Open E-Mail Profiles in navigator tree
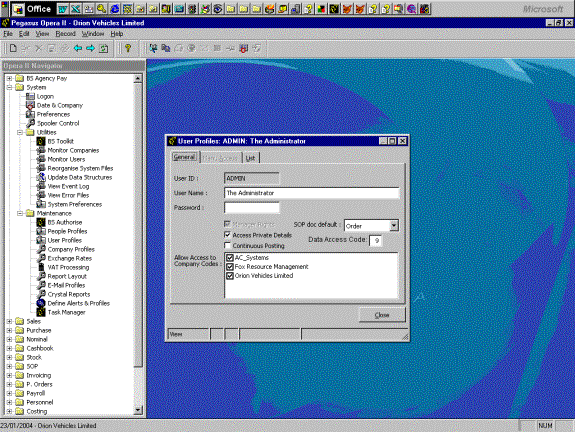This screenshot has width=575, height=432. click(66, 285)
